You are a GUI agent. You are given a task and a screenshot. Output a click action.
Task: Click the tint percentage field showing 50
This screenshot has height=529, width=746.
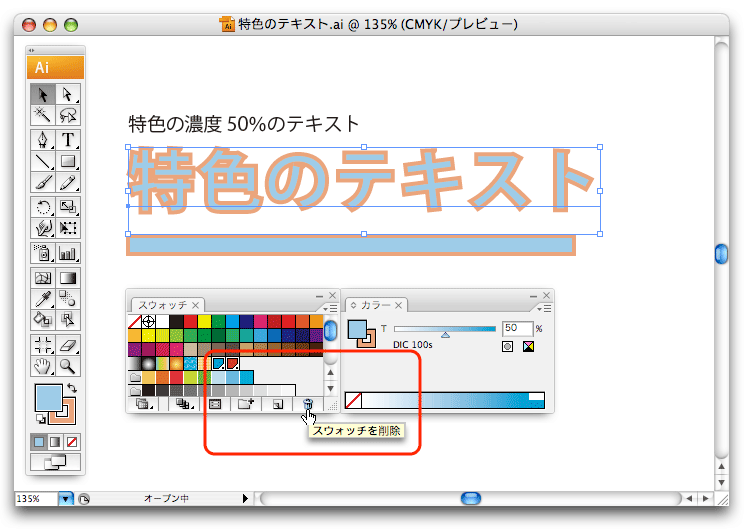516,328
